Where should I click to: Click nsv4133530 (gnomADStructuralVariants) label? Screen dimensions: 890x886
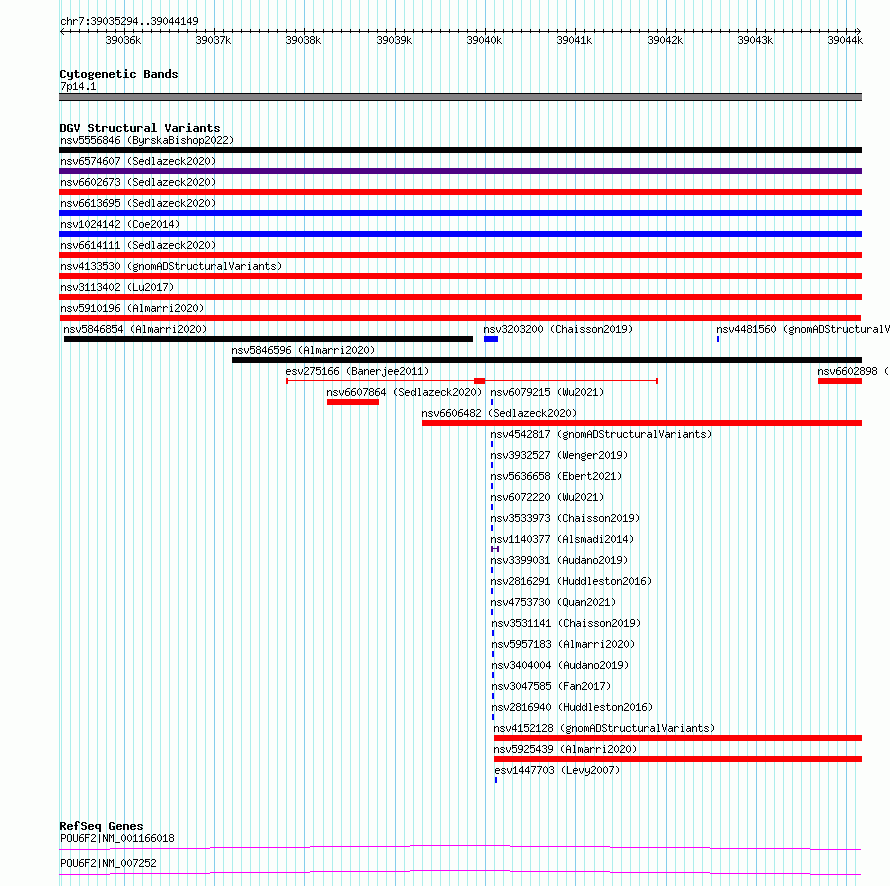(171, 266)
